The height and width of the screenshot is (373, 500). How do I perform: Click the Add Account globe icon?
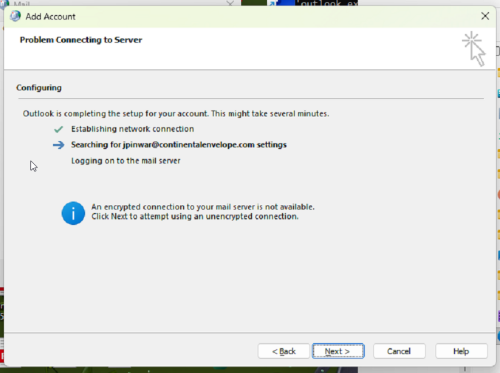point(15,16)
